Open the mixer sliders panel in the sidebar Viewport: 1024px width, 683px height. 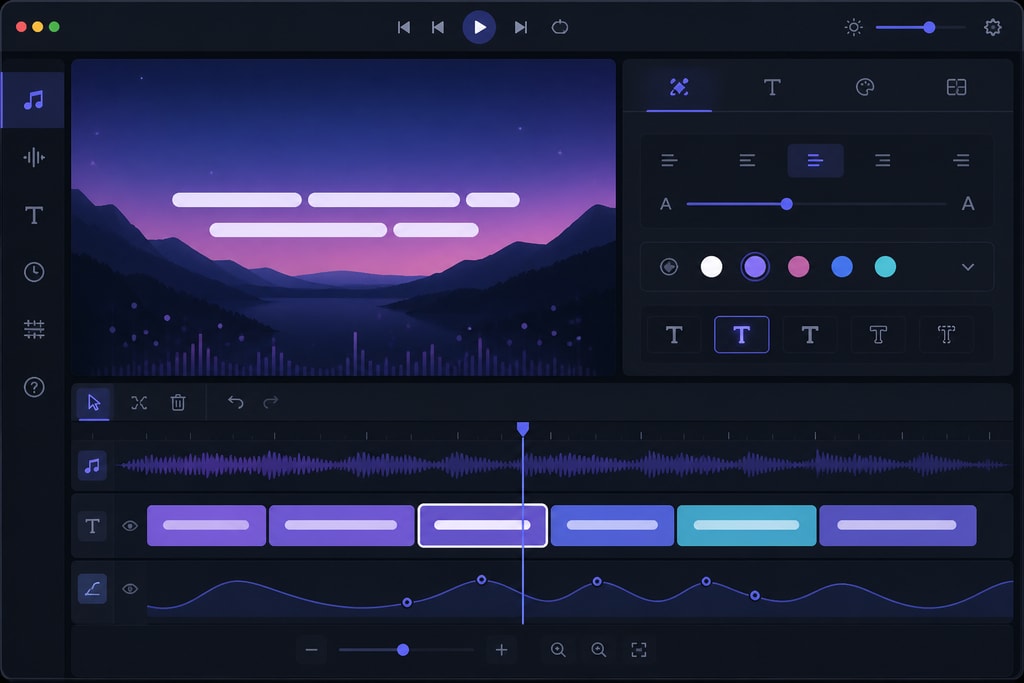point(34,329)
